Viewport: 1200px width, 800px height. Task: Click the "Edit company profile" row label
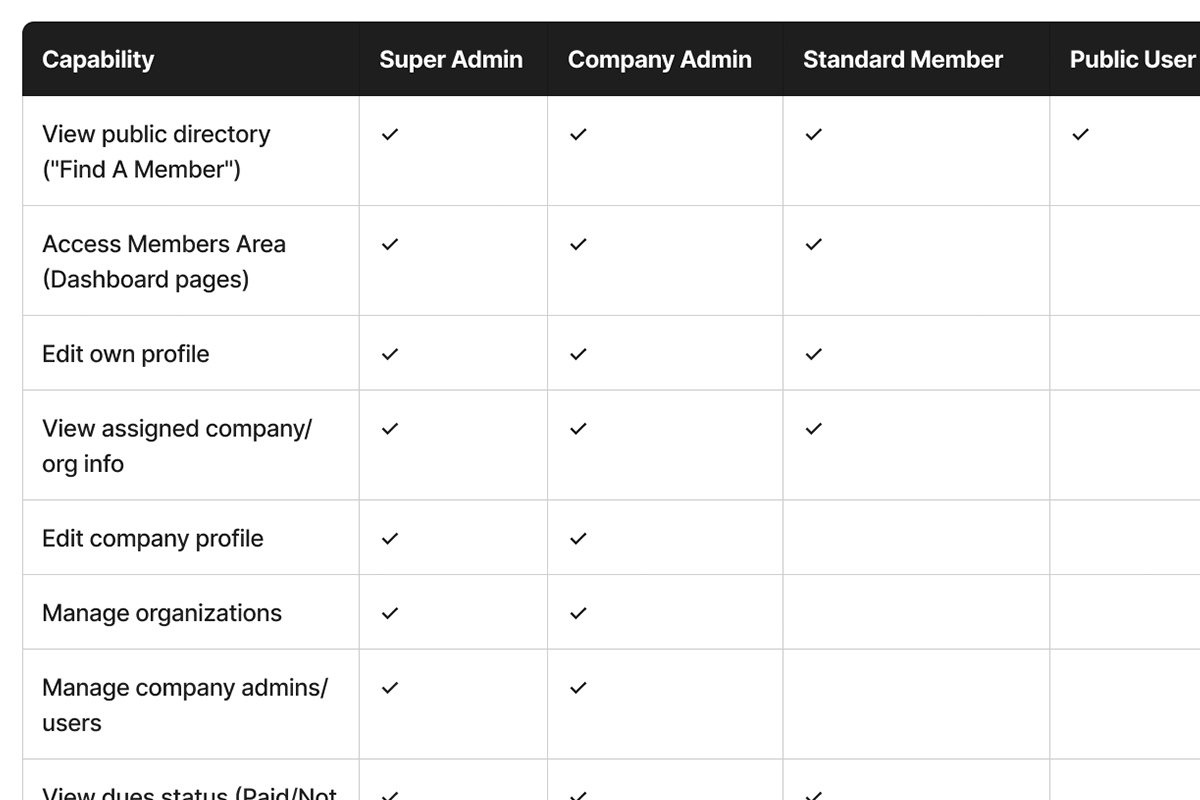pos(153,538)
